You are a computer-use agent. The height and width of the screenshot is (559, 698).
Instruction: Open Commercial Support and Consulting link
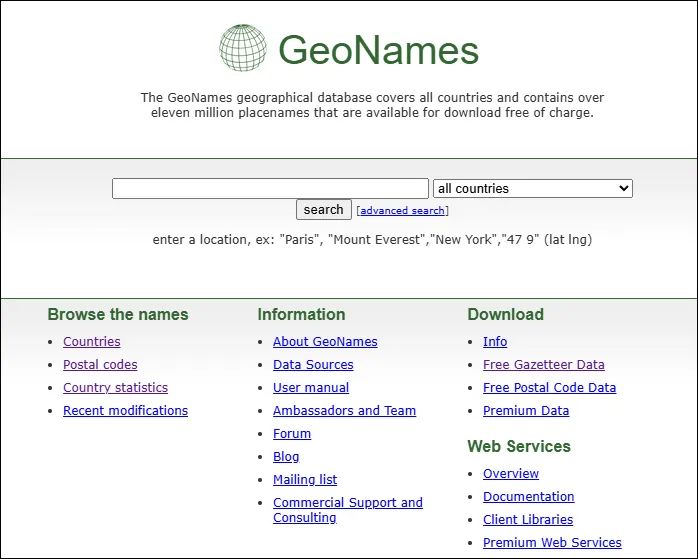[348, 510]
